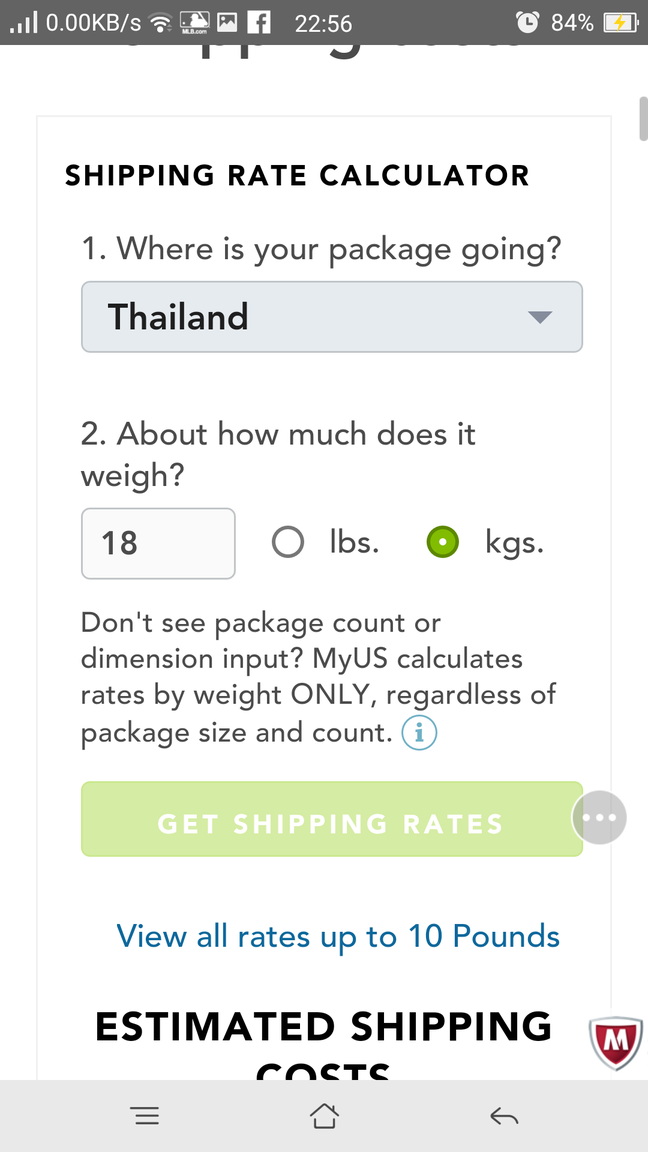Open View all rates up to 10 Pounds
Screen dimensions: 648x1152
(338, 937)
